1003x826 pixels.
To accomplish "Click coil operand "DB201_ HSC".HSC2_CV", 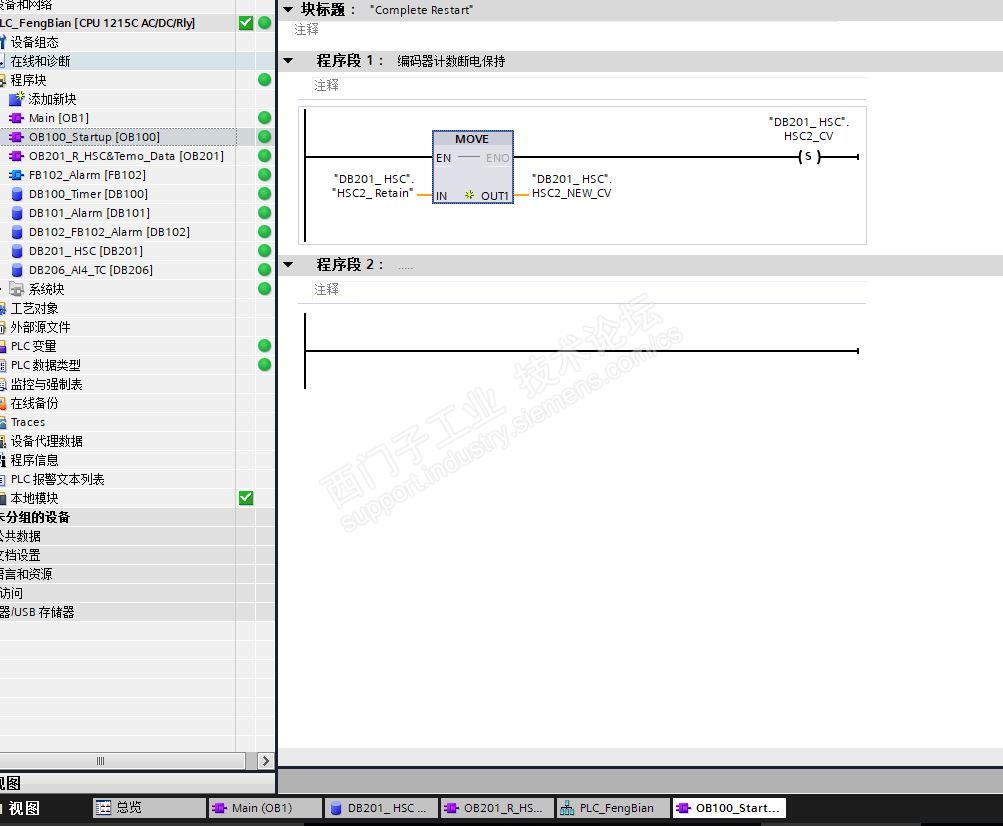I will pos(809,129).
